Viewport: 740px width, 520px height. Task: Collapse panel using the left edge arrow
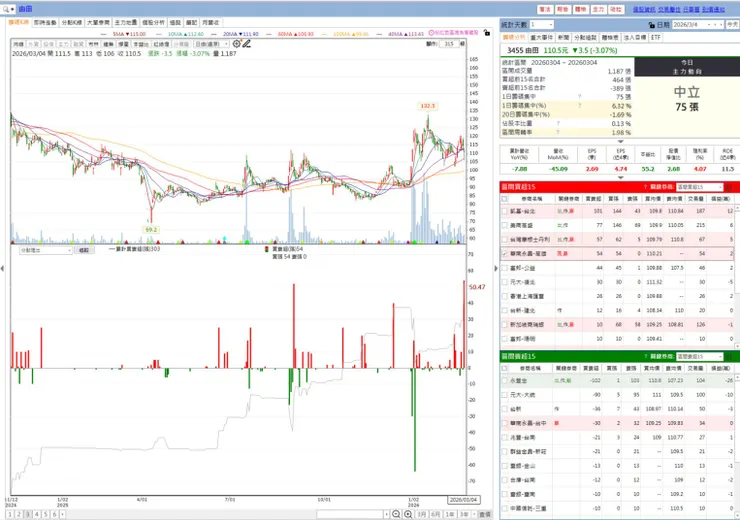tap(2, 268)
